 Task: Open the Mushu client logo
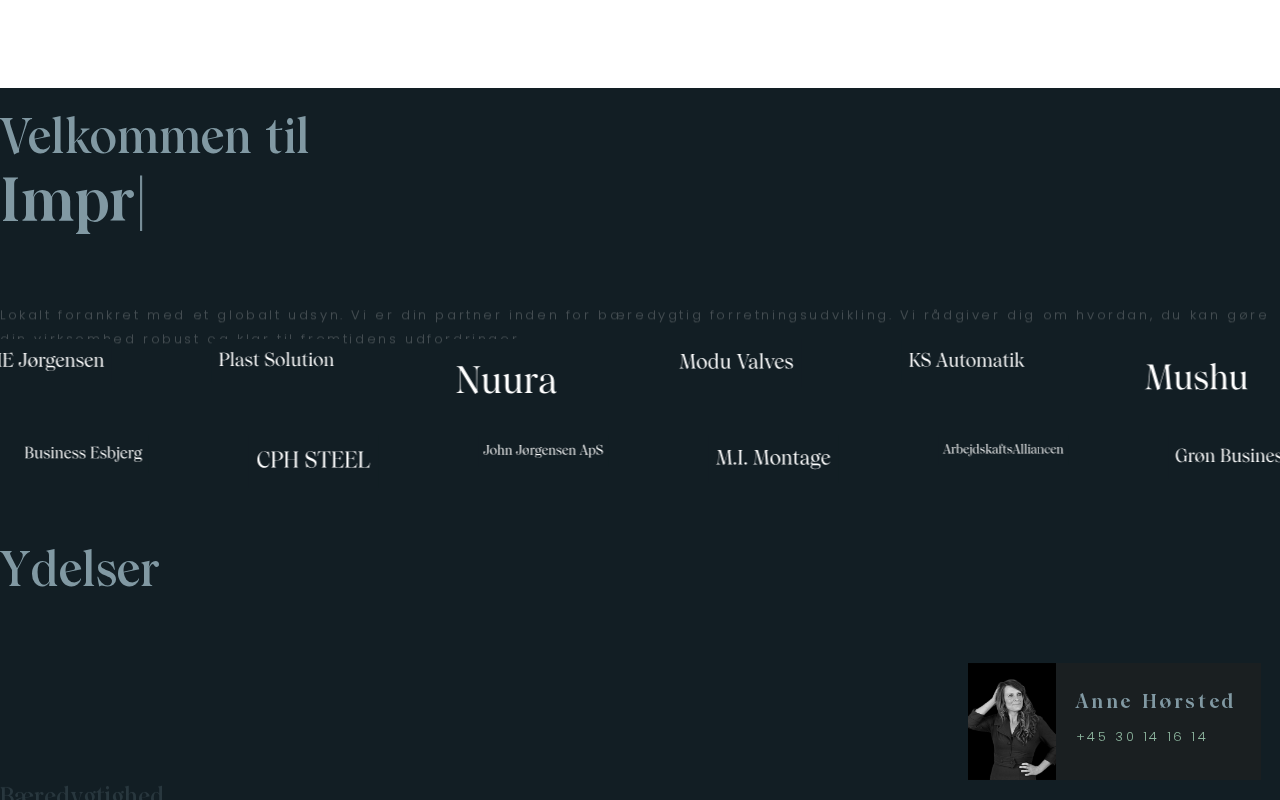pos(1196,377)
